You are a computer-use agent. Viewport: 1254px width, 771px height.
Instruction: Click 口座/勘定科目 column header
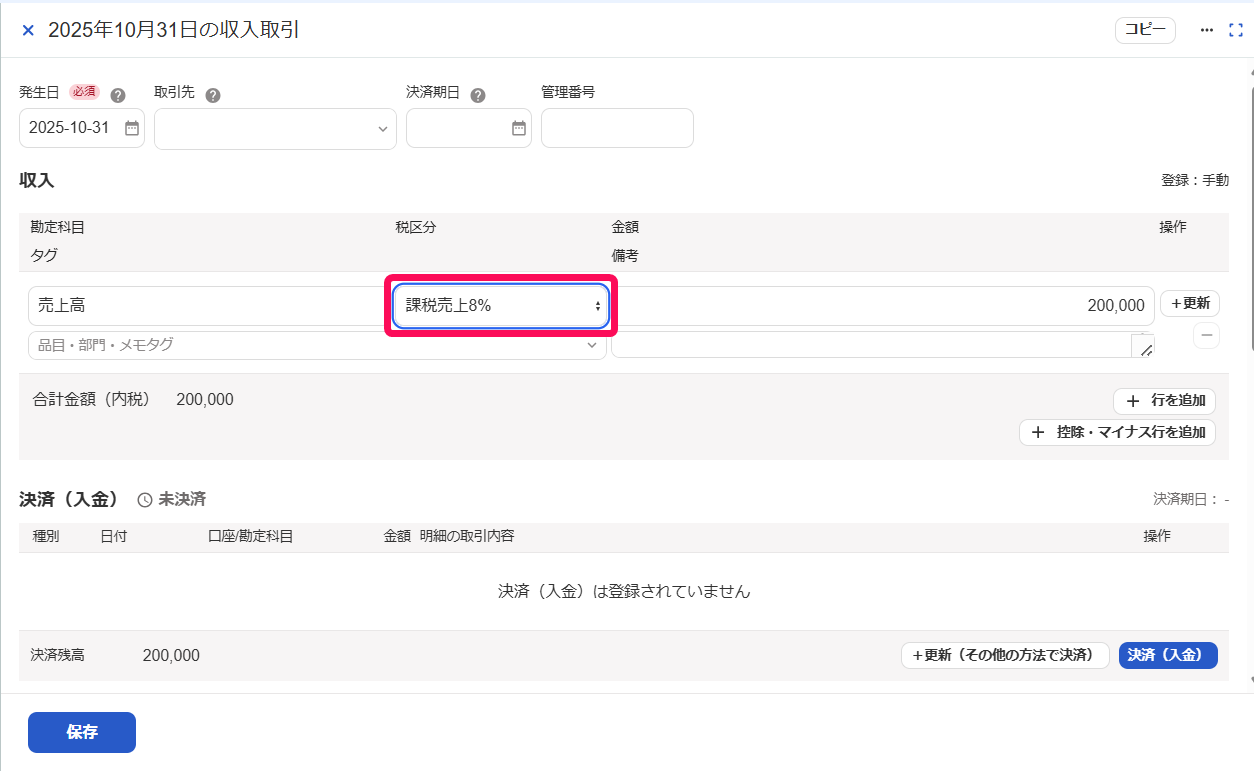(x=250, y=537)
